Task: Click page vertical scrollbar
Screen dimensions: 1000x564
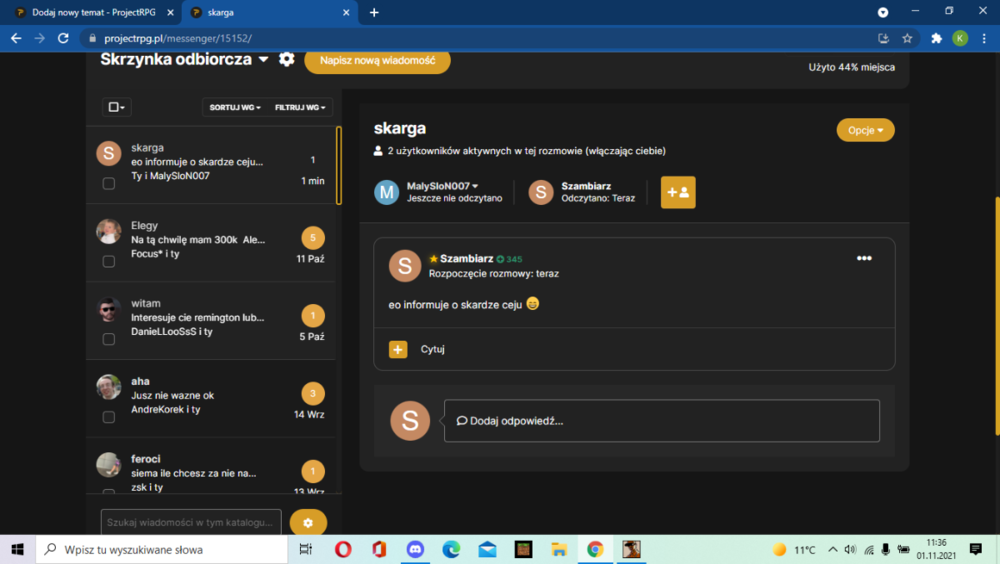Action: click(x=996, y=316)
